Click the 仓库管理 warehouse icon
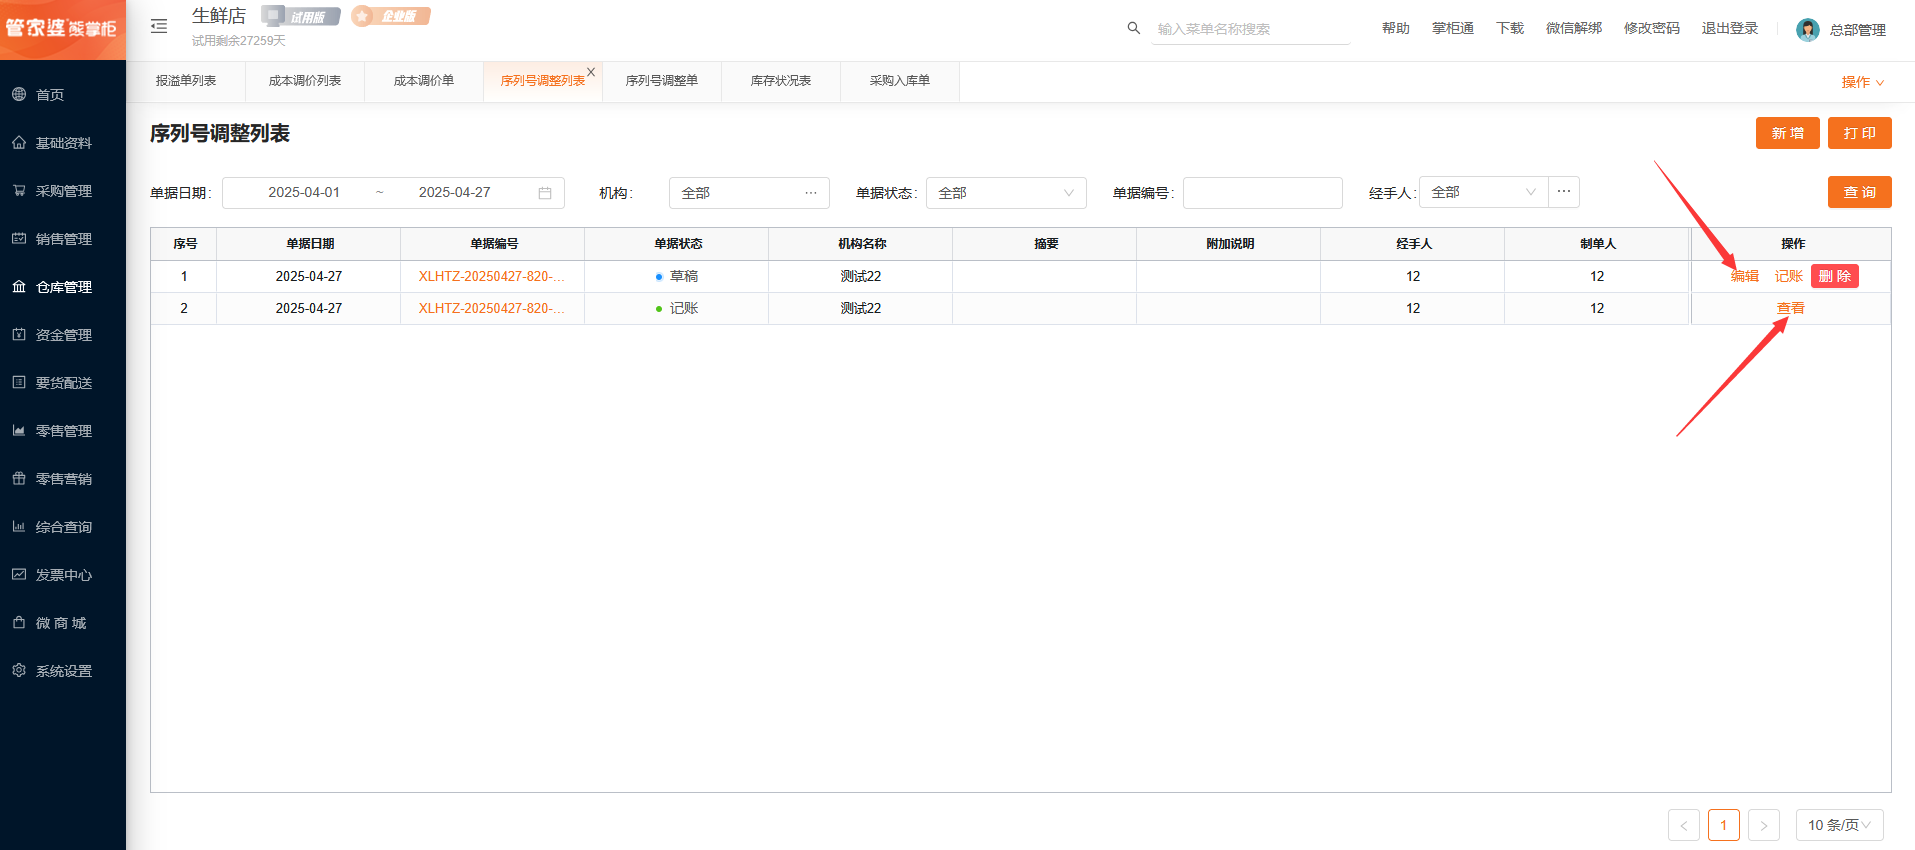The height and width of the screenshot is (850, 1915). [x=19, y=286]
